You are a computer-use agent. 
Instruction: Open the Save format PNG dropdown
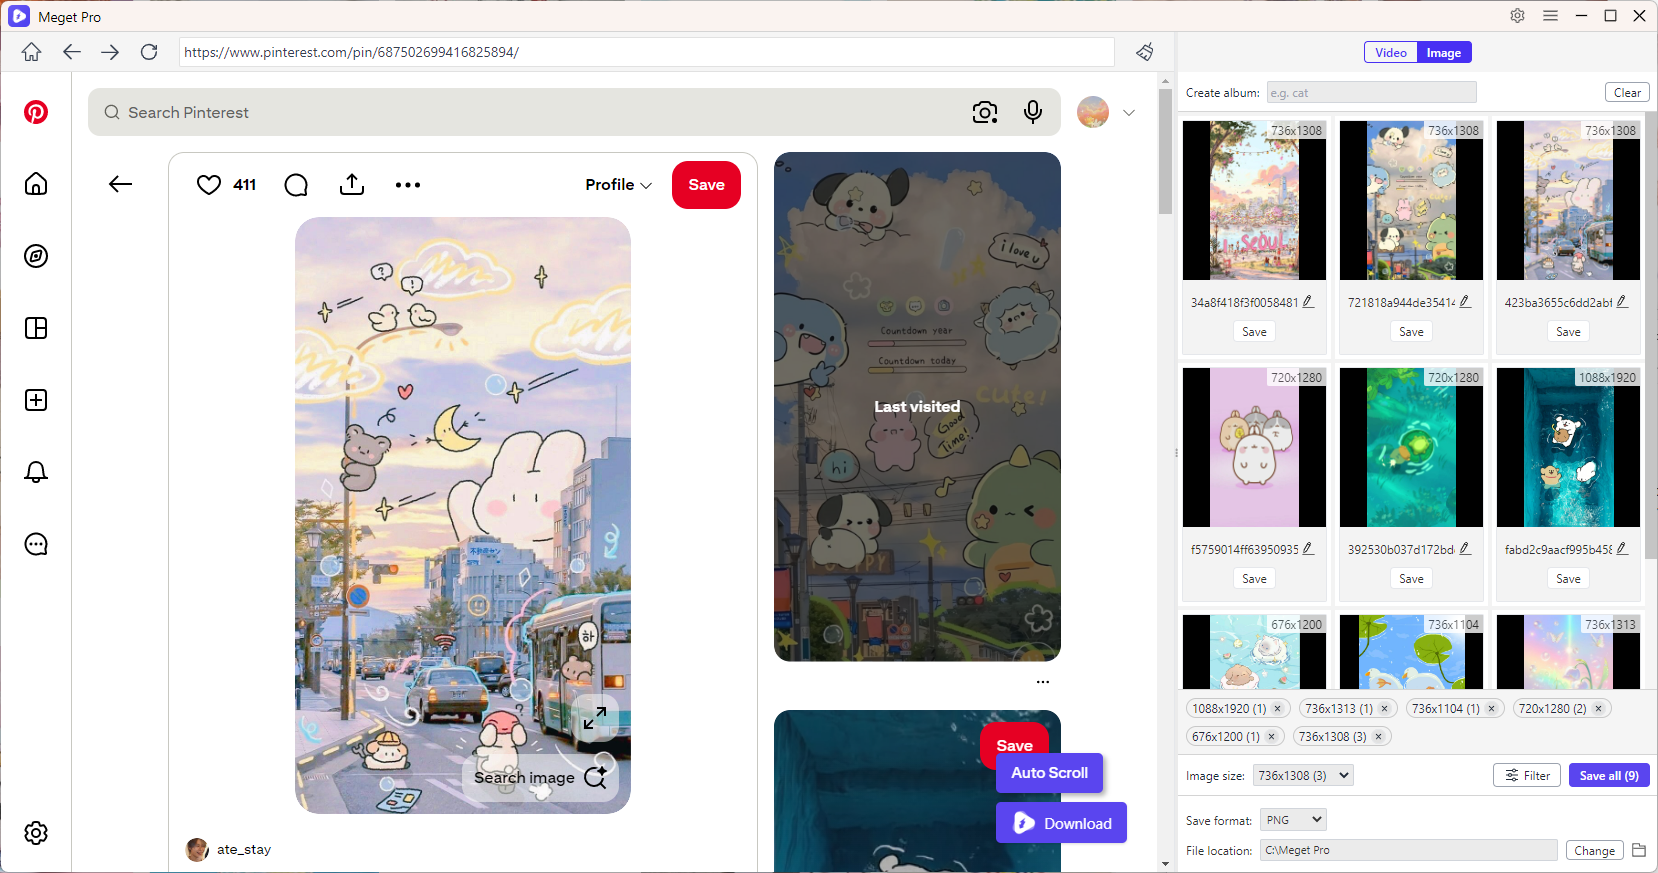pos(1293,820)
